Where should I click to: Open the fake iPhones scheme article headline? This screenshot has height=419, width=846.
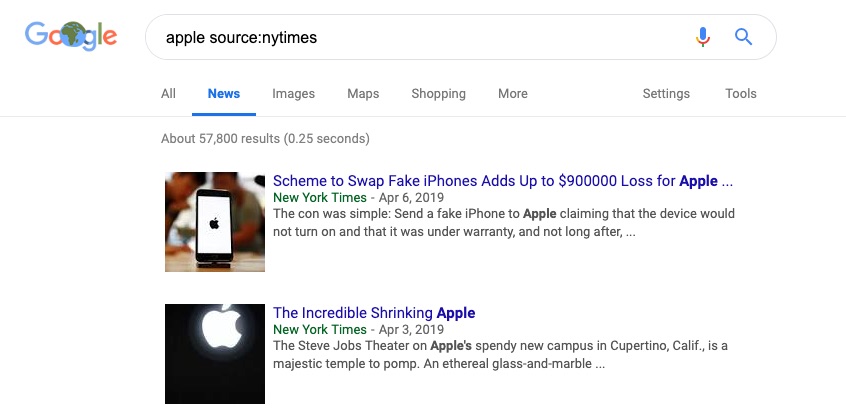tap(503, 181)
